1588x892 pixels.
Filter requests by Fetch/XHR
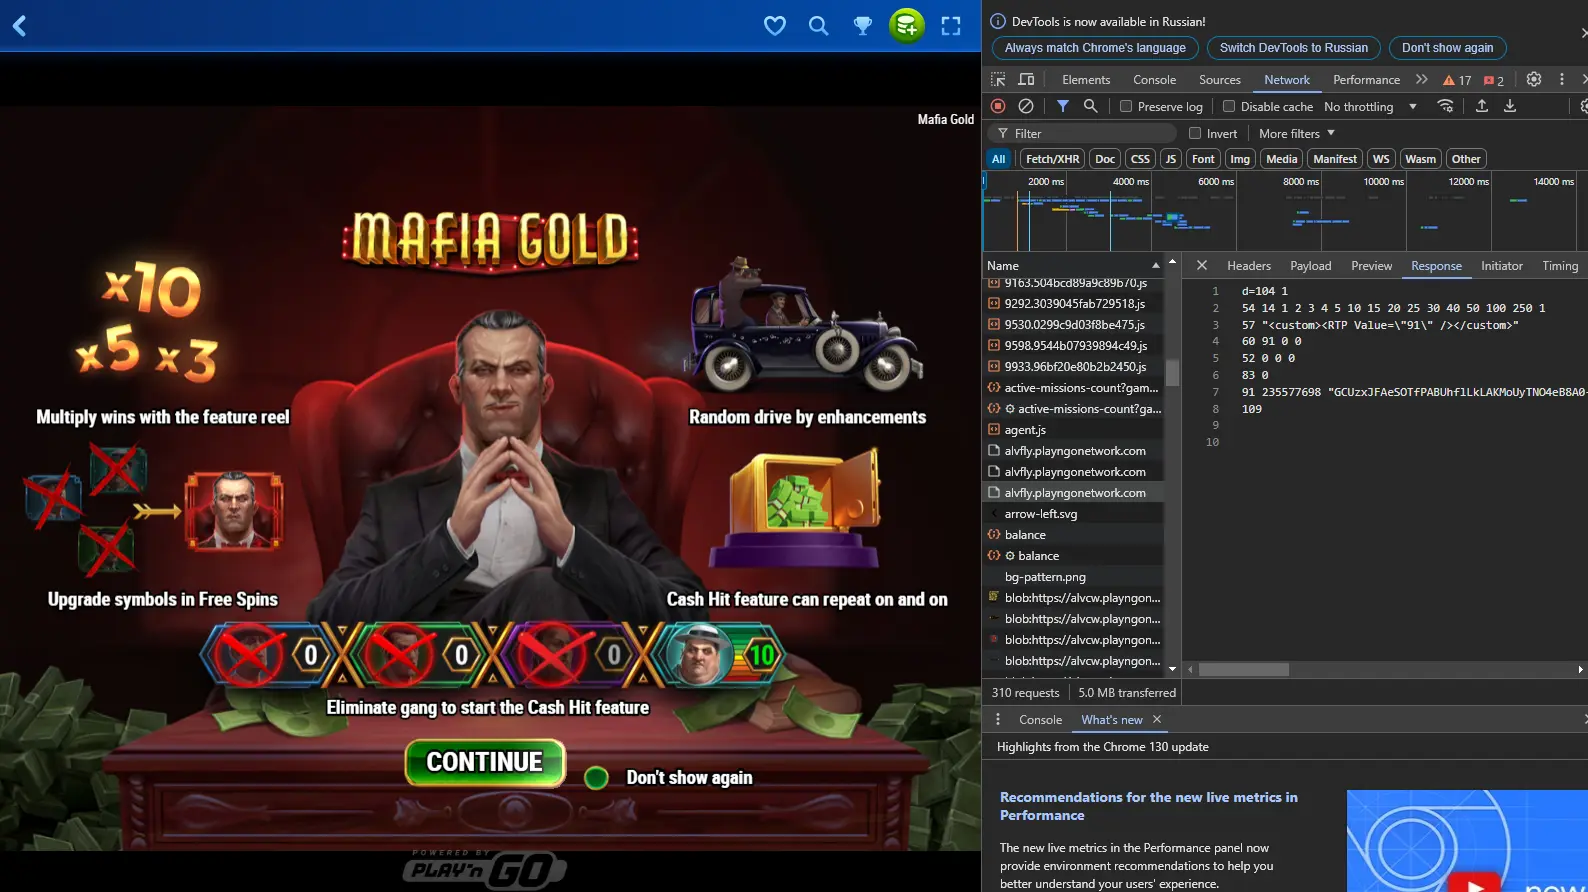[1052, 159]
